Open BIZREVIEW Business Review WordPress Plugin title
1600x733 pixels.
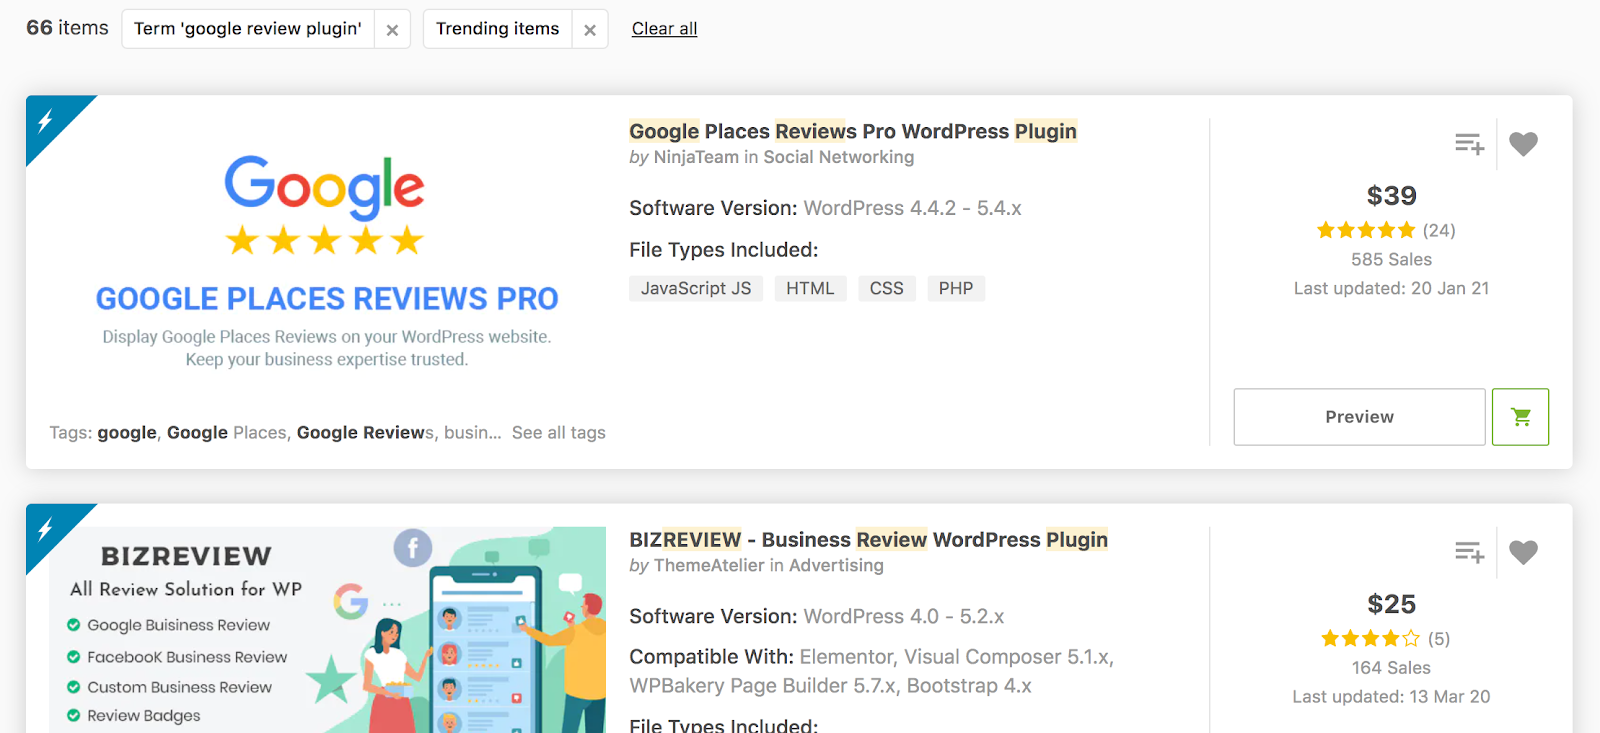click(868, 540)
